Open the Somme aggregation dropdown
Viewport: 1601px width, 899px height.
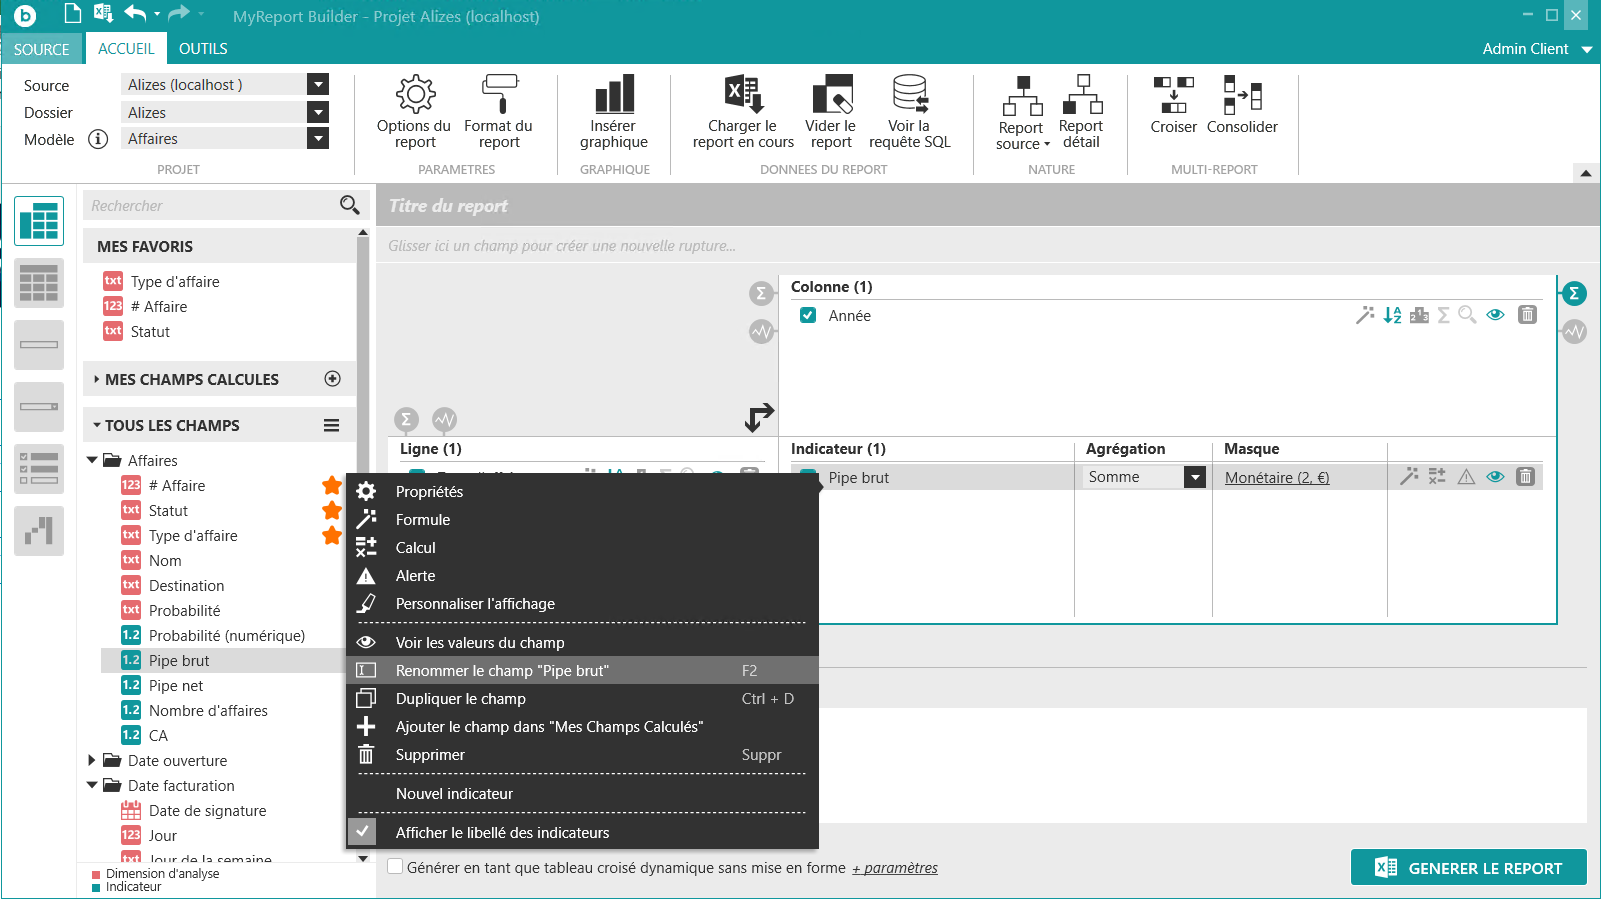pos(1194,478)
